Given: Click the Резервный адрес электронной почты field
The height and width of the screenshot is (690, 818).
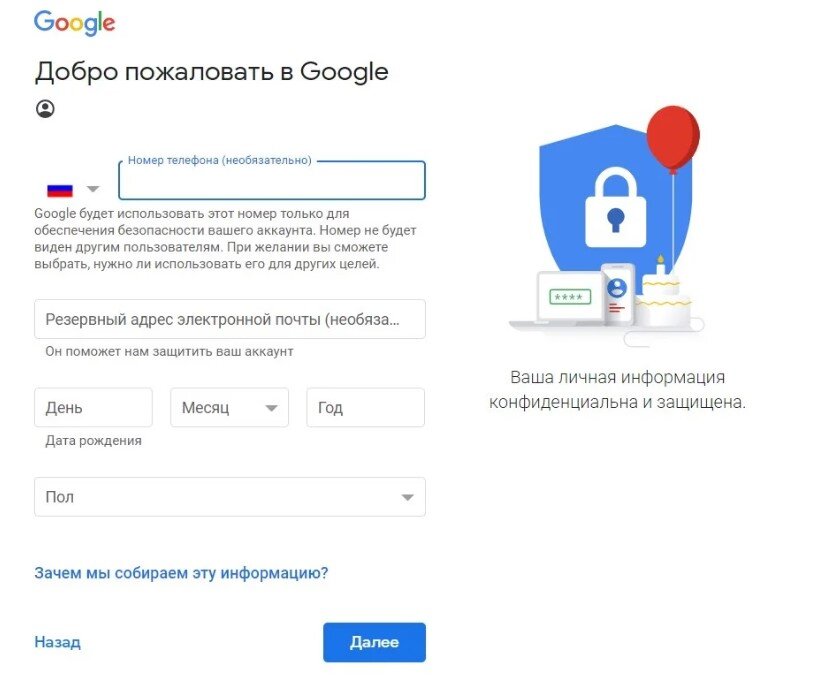Looking at the screenshot, I should point(229,318).
